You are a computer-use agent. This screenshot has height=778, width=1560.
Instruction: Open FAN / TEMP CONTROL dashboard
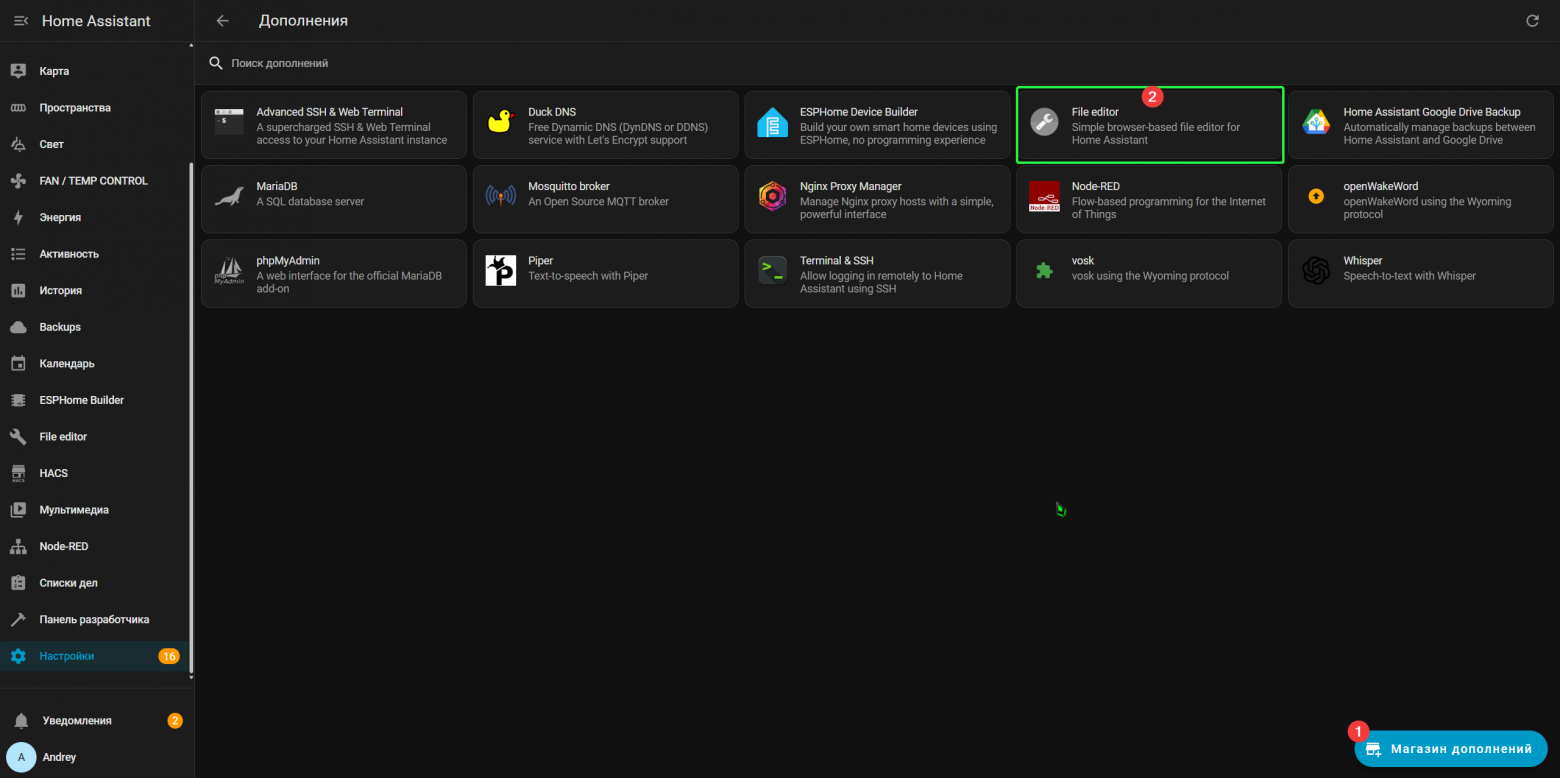tap(94, 181)
